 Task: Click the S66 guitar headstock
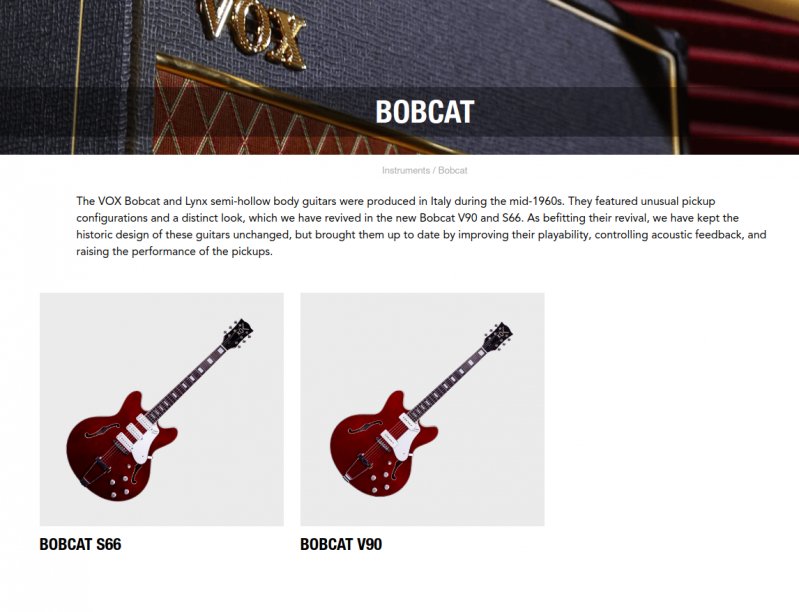click(x=238, y=334)
